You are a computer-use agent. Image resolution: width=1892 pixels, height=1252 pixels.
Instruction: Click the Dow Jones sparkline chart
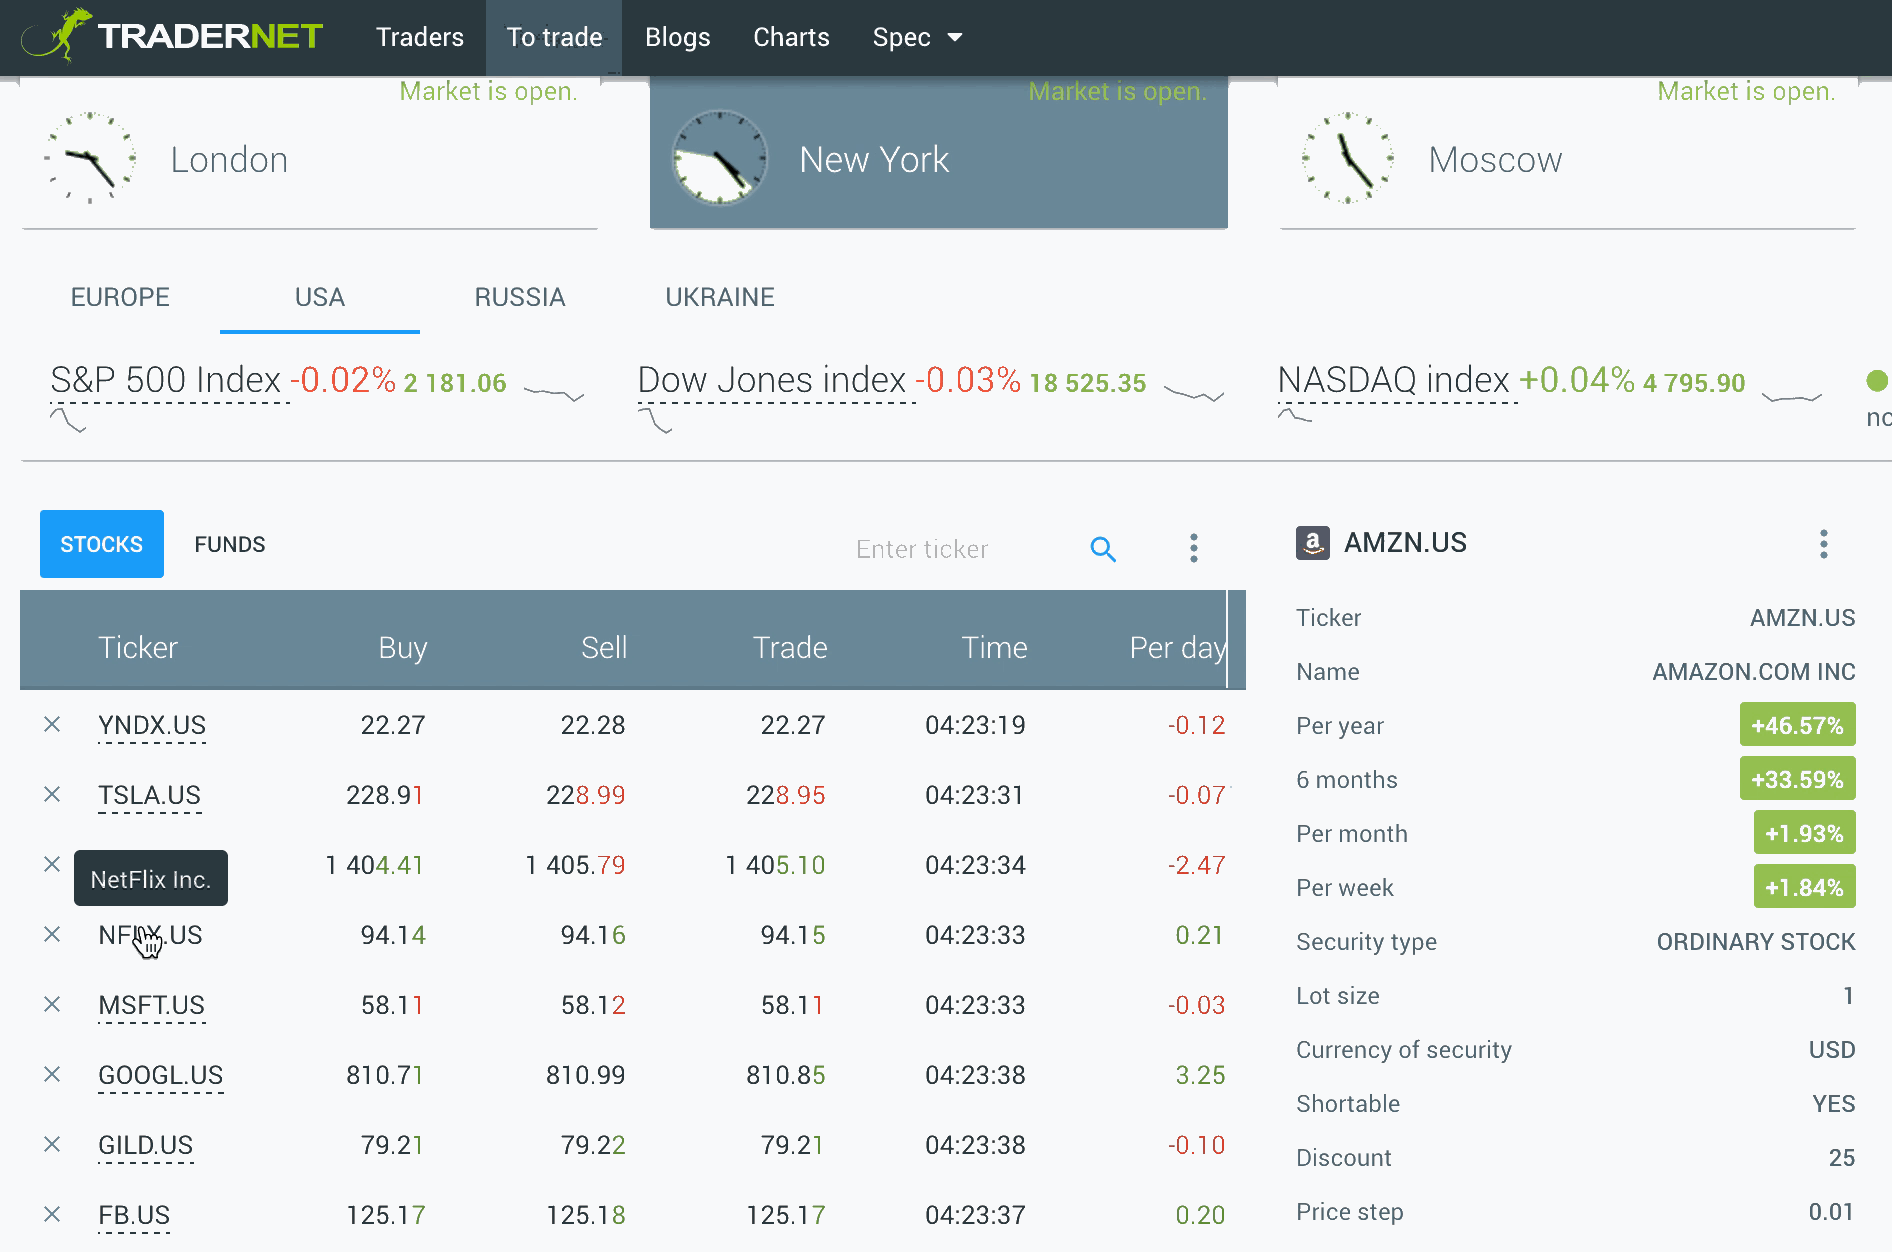tap(1194, 393)
